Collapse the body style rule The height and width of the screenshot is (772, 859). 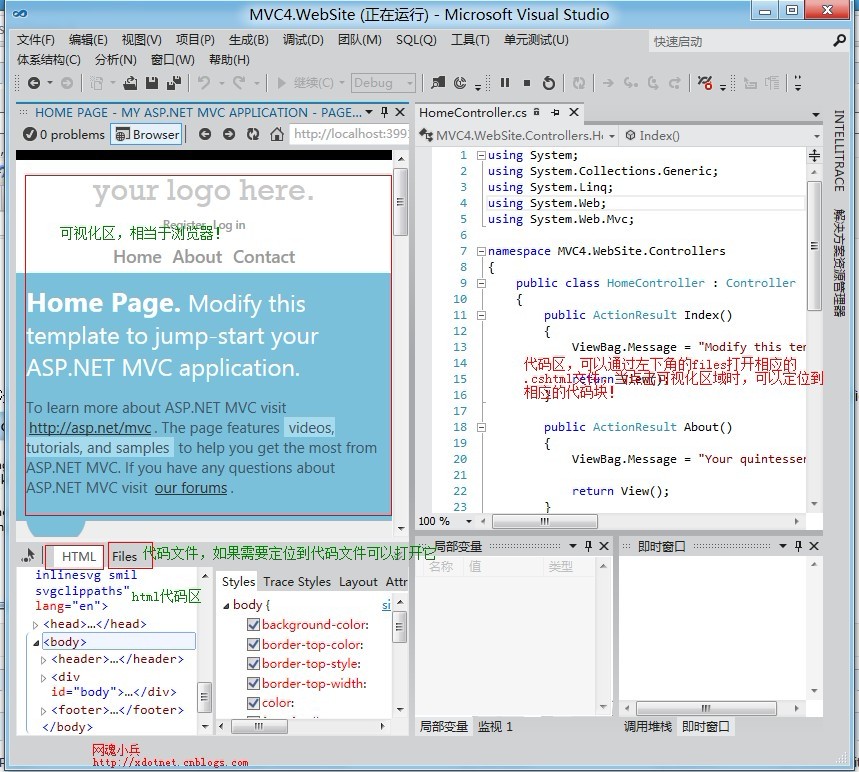(226, 605)
